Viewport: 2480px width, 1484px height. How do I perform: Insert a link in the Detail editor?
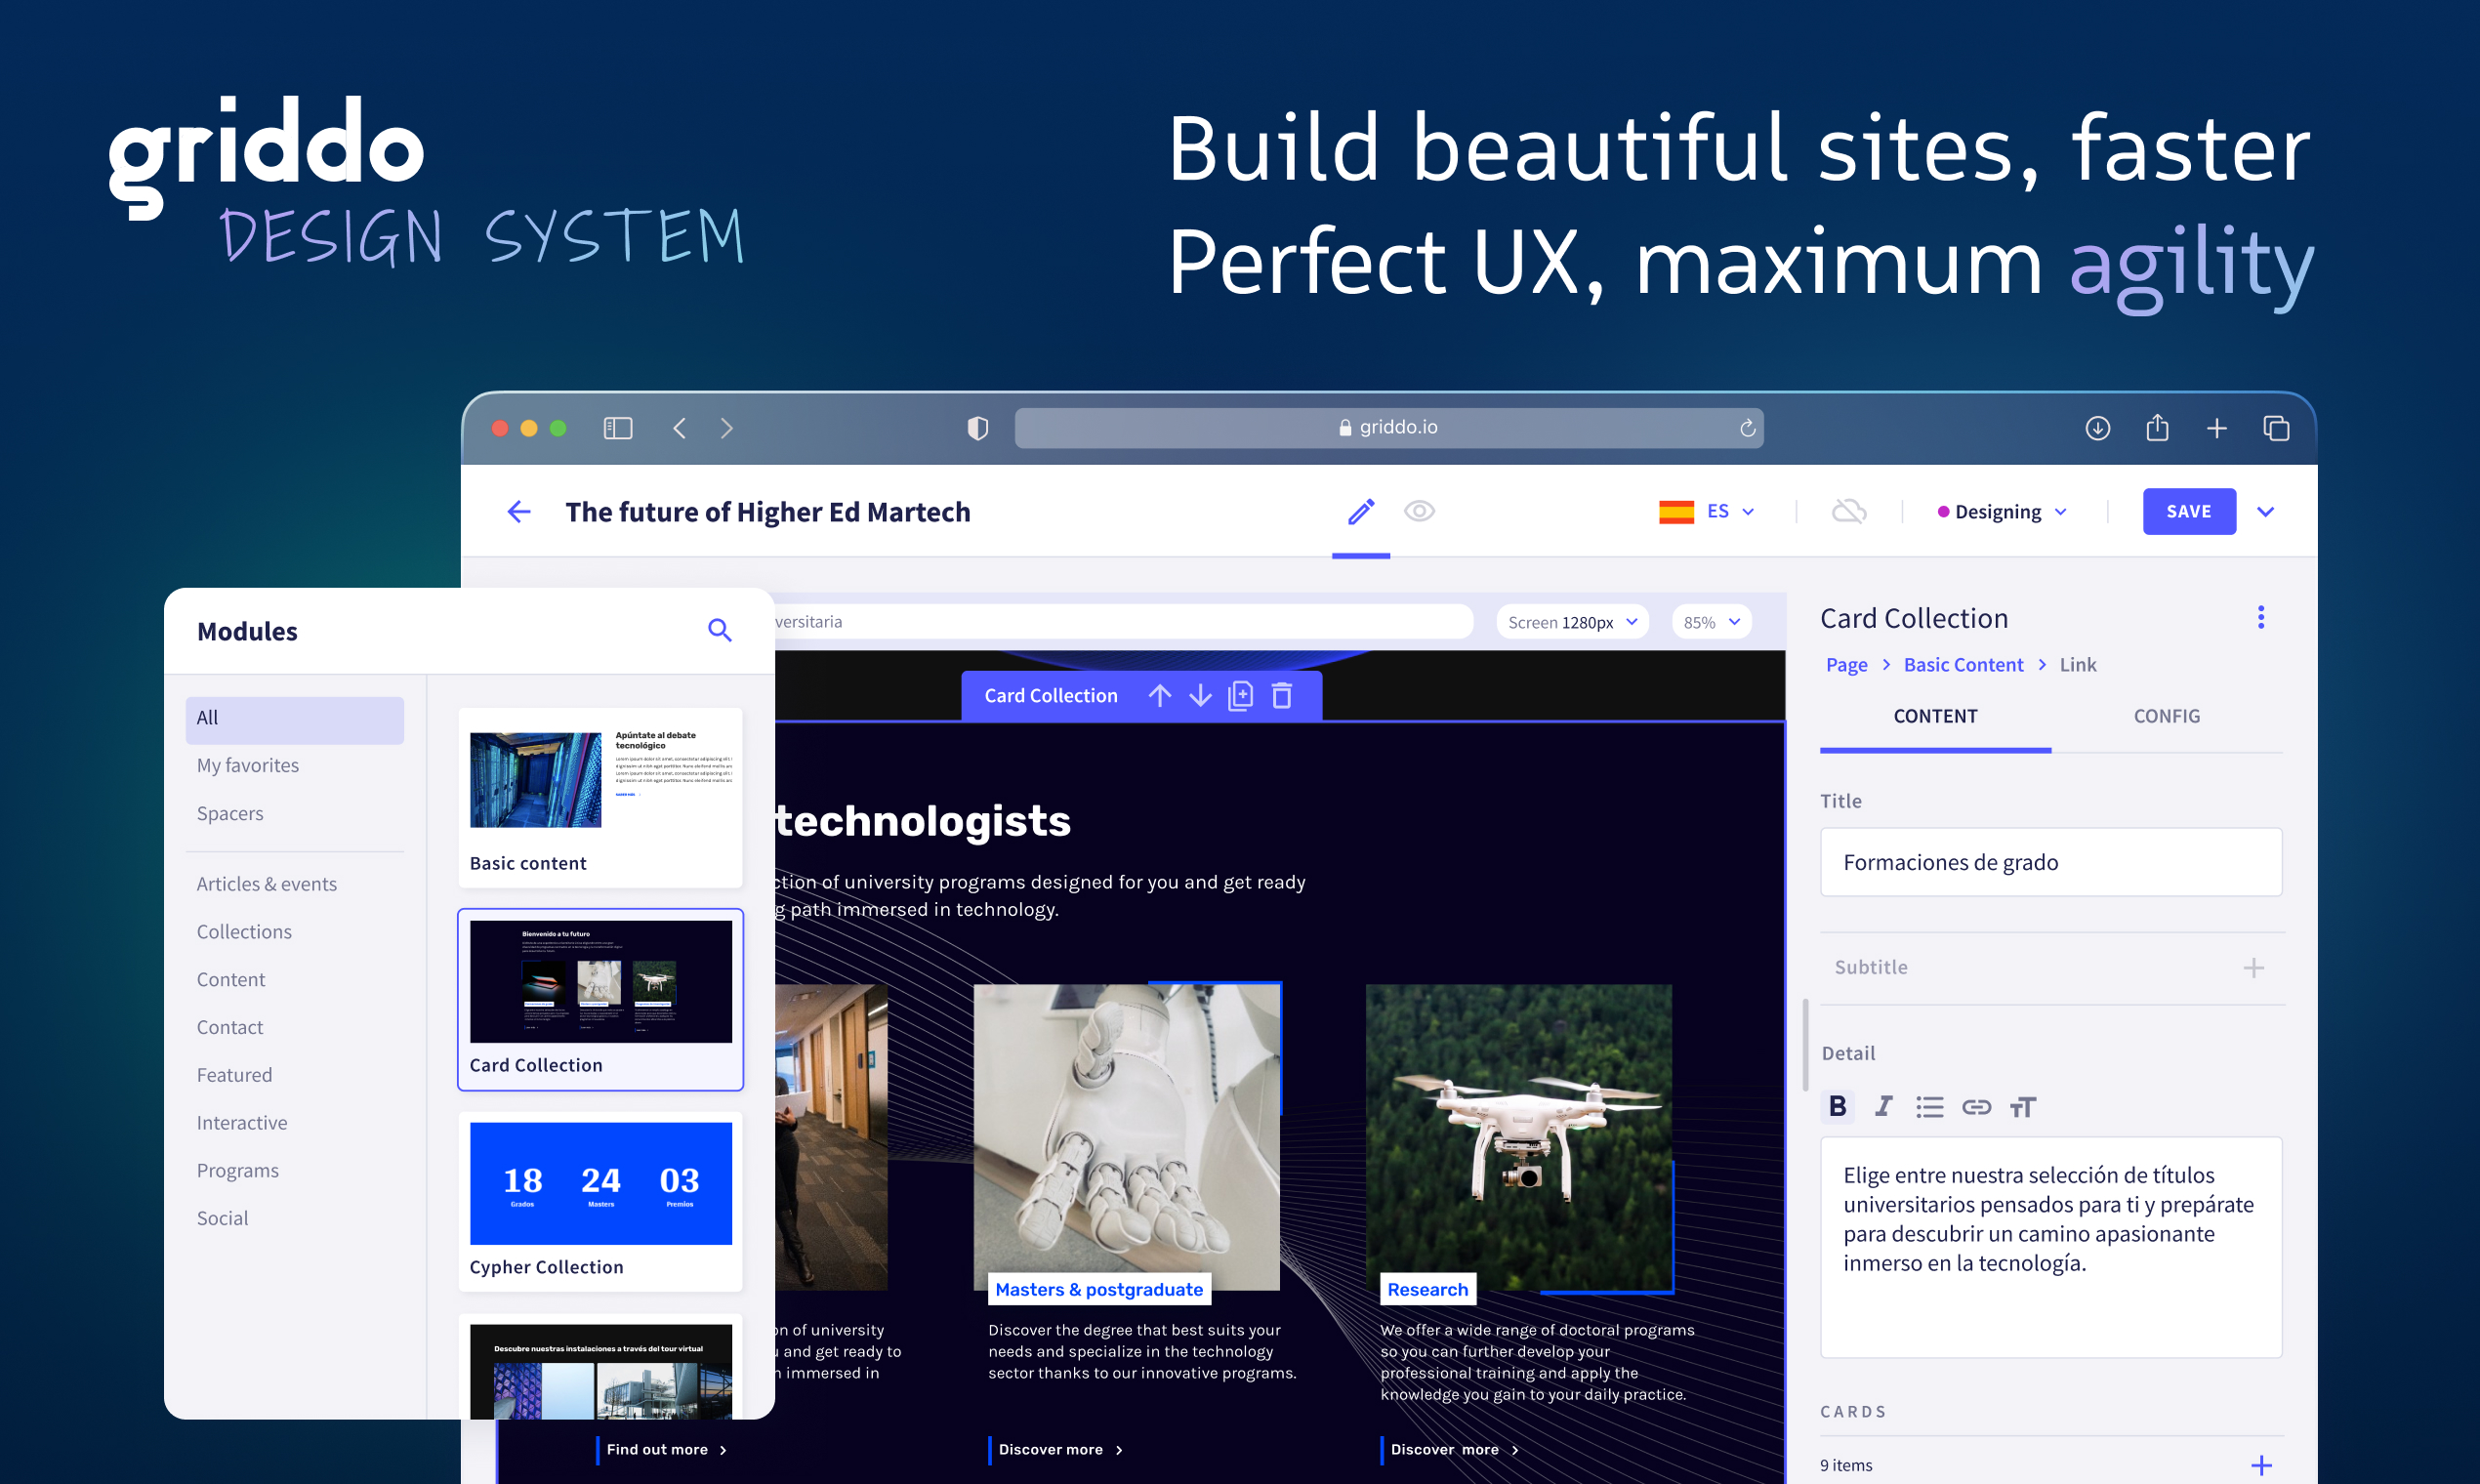point(1976,1106)
